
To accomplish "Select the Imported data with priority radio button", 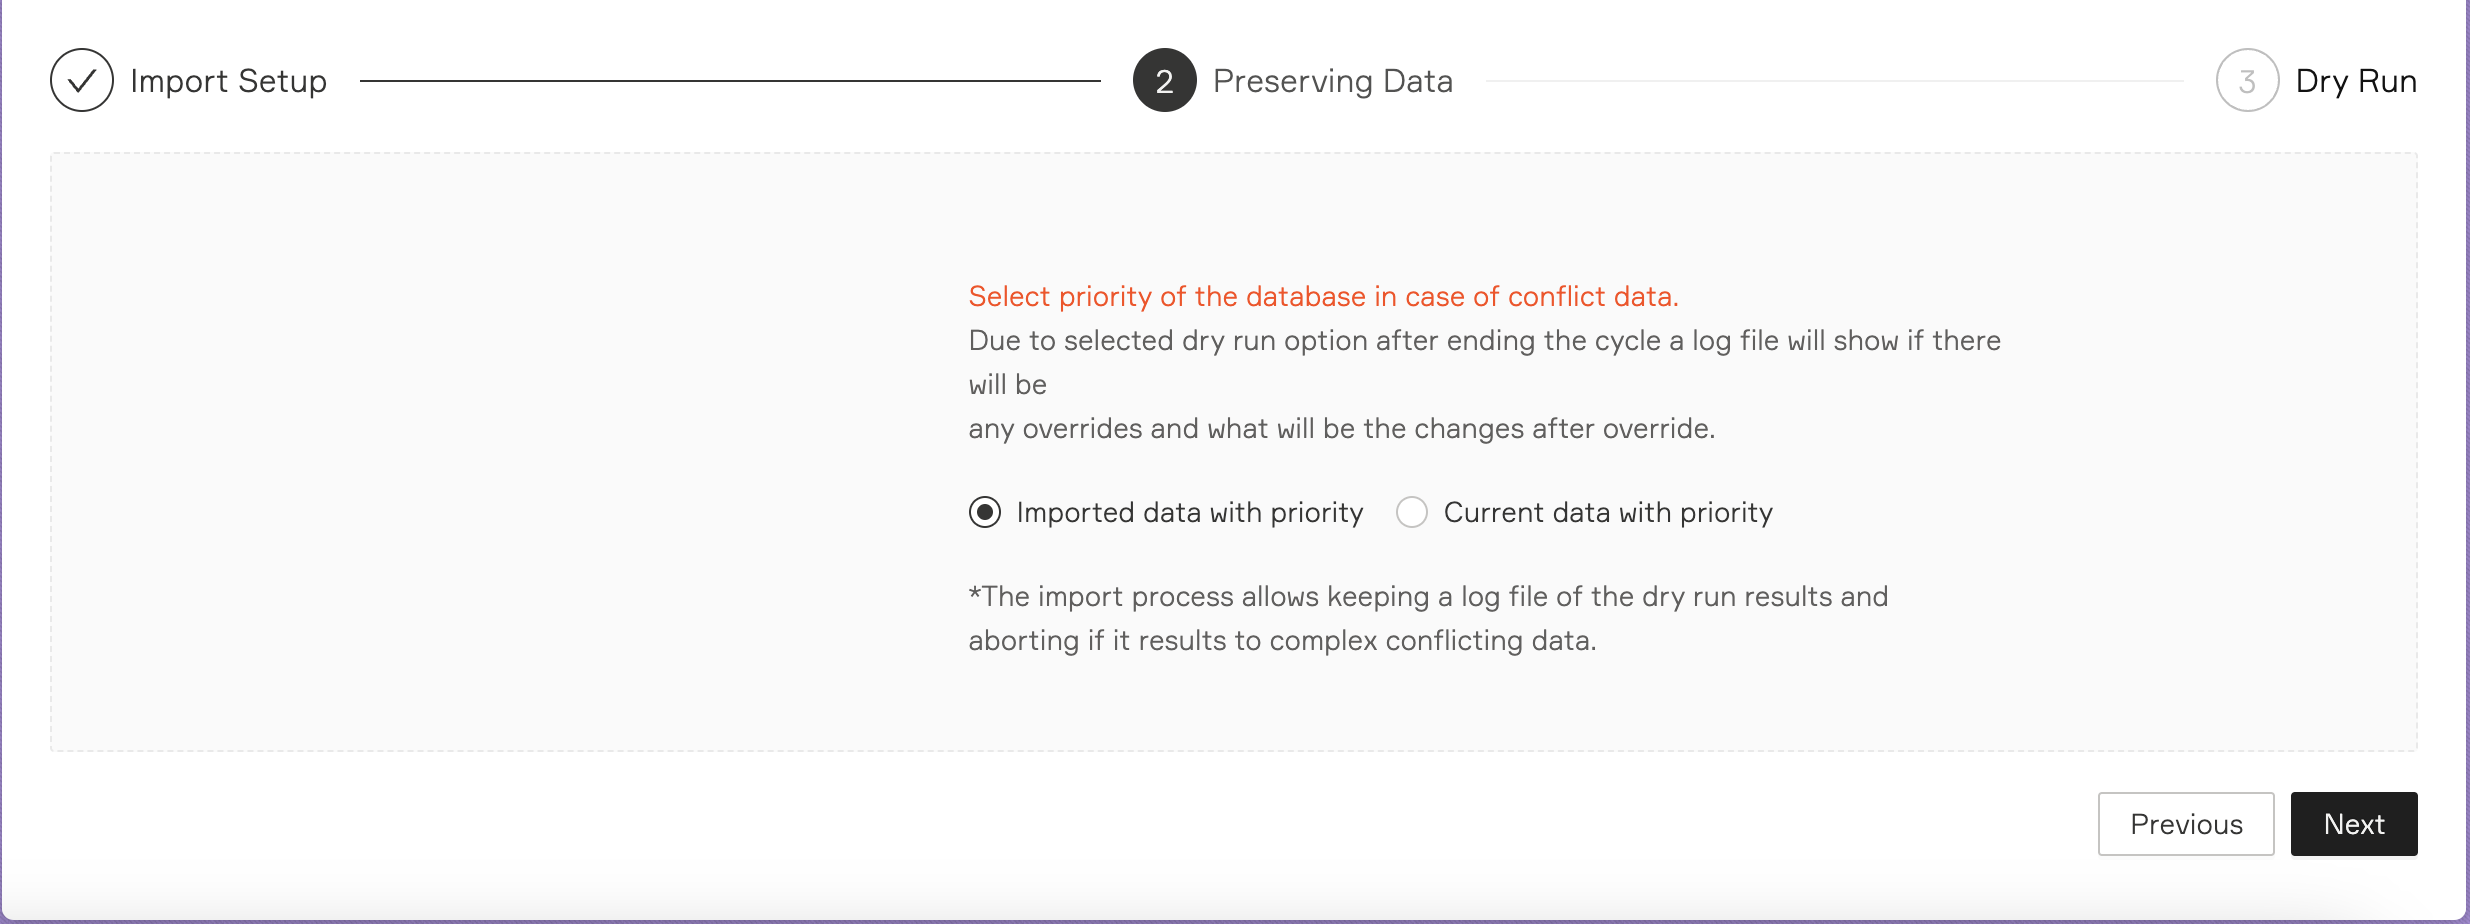I will pyautogui.click(x=985, y=512).
